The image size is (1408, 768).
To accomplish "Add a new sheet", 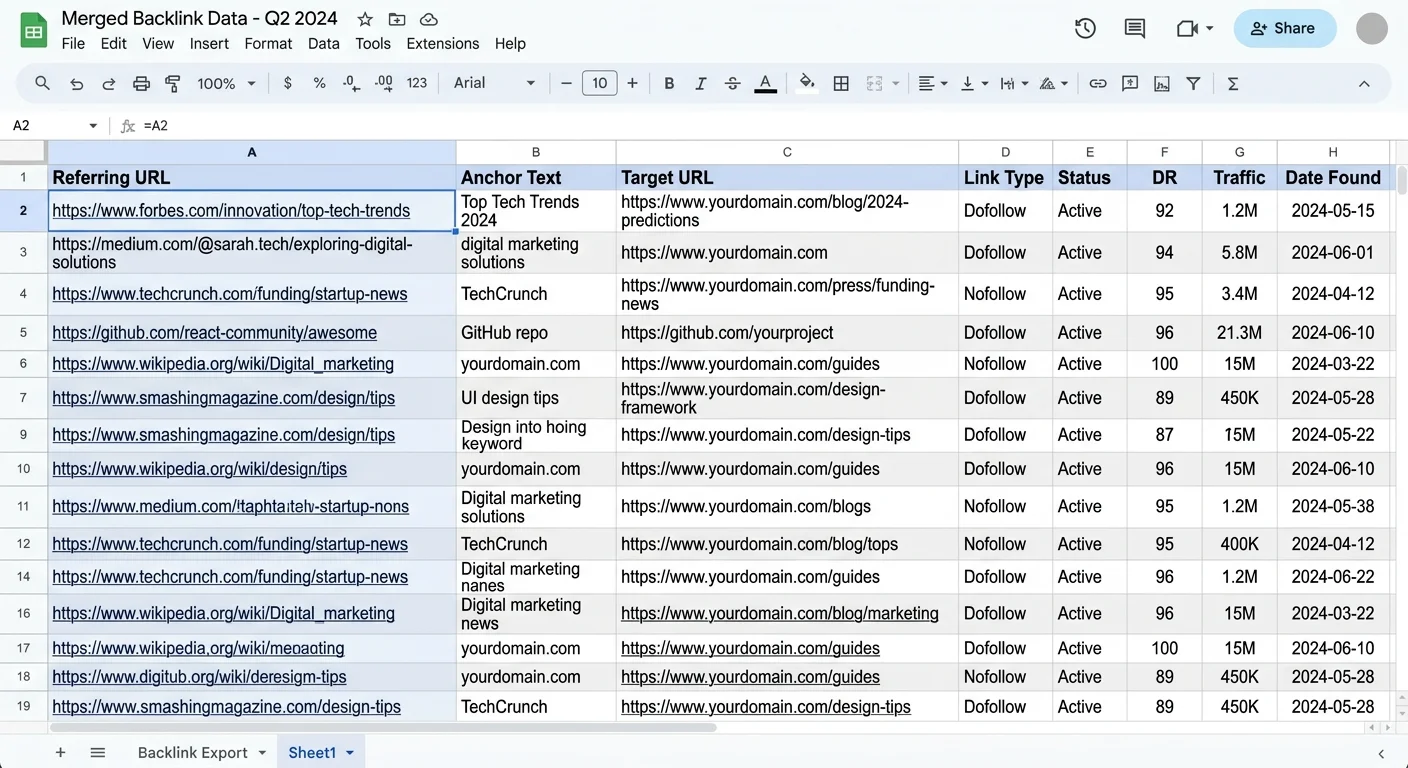I will point(60,753).
